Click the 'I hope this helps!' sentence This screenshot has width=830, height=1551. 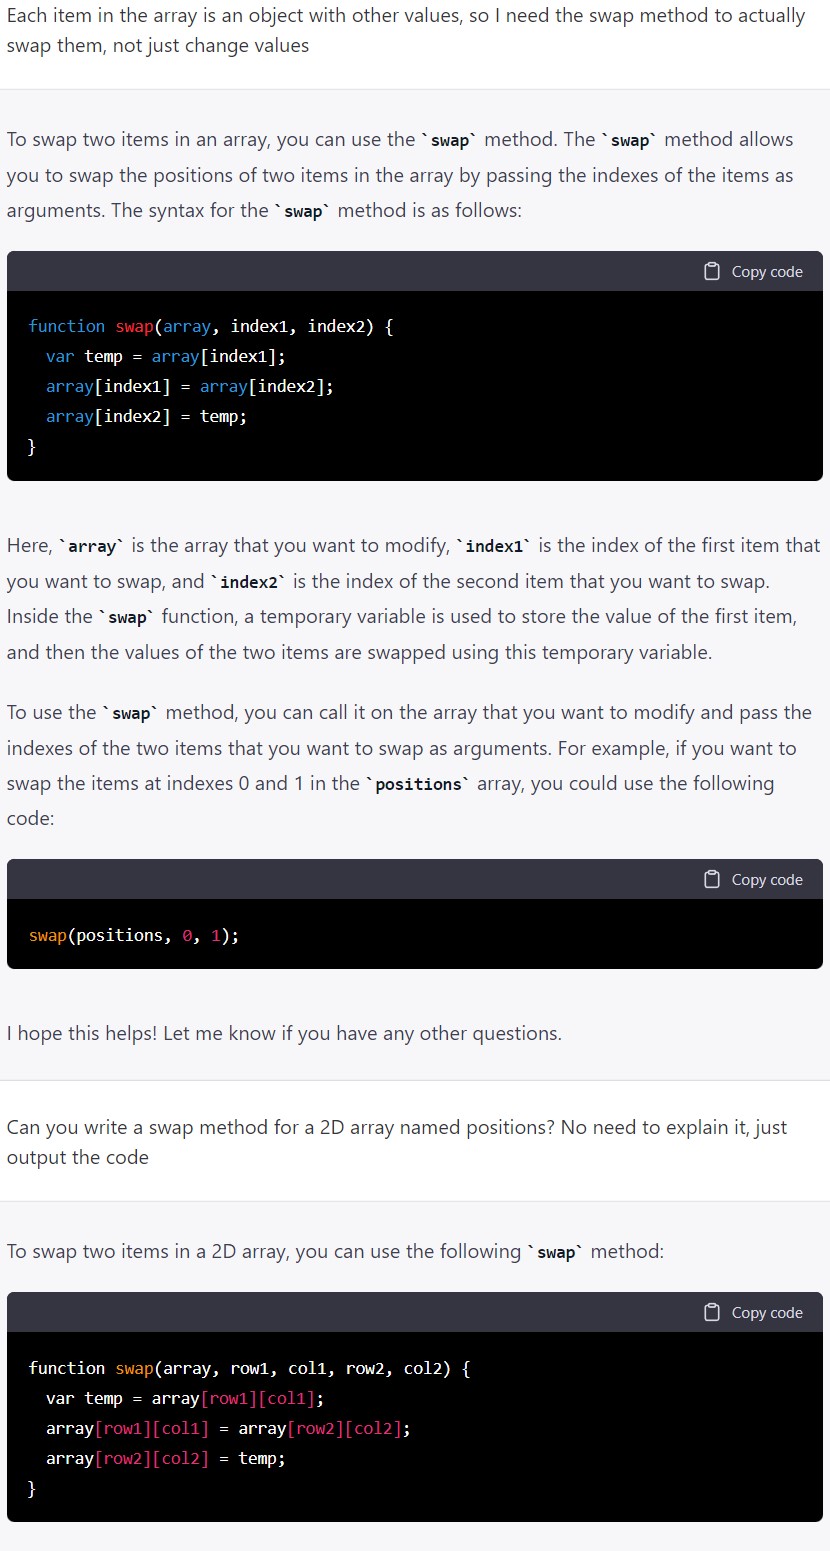(x=284, y=1033)
